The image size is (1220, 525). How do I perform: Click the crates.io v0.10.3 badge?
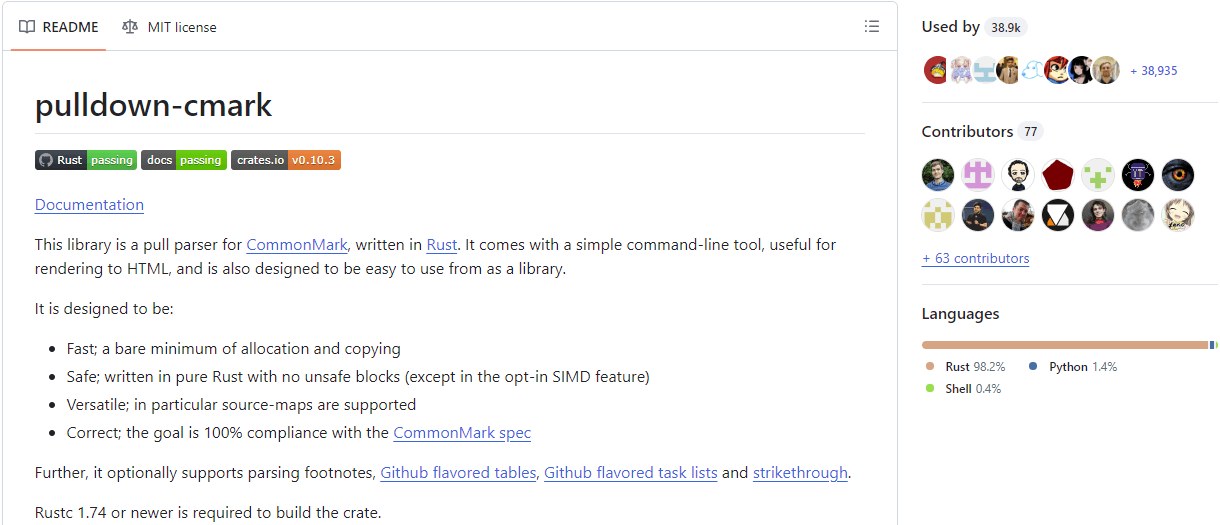pos(286,160)
